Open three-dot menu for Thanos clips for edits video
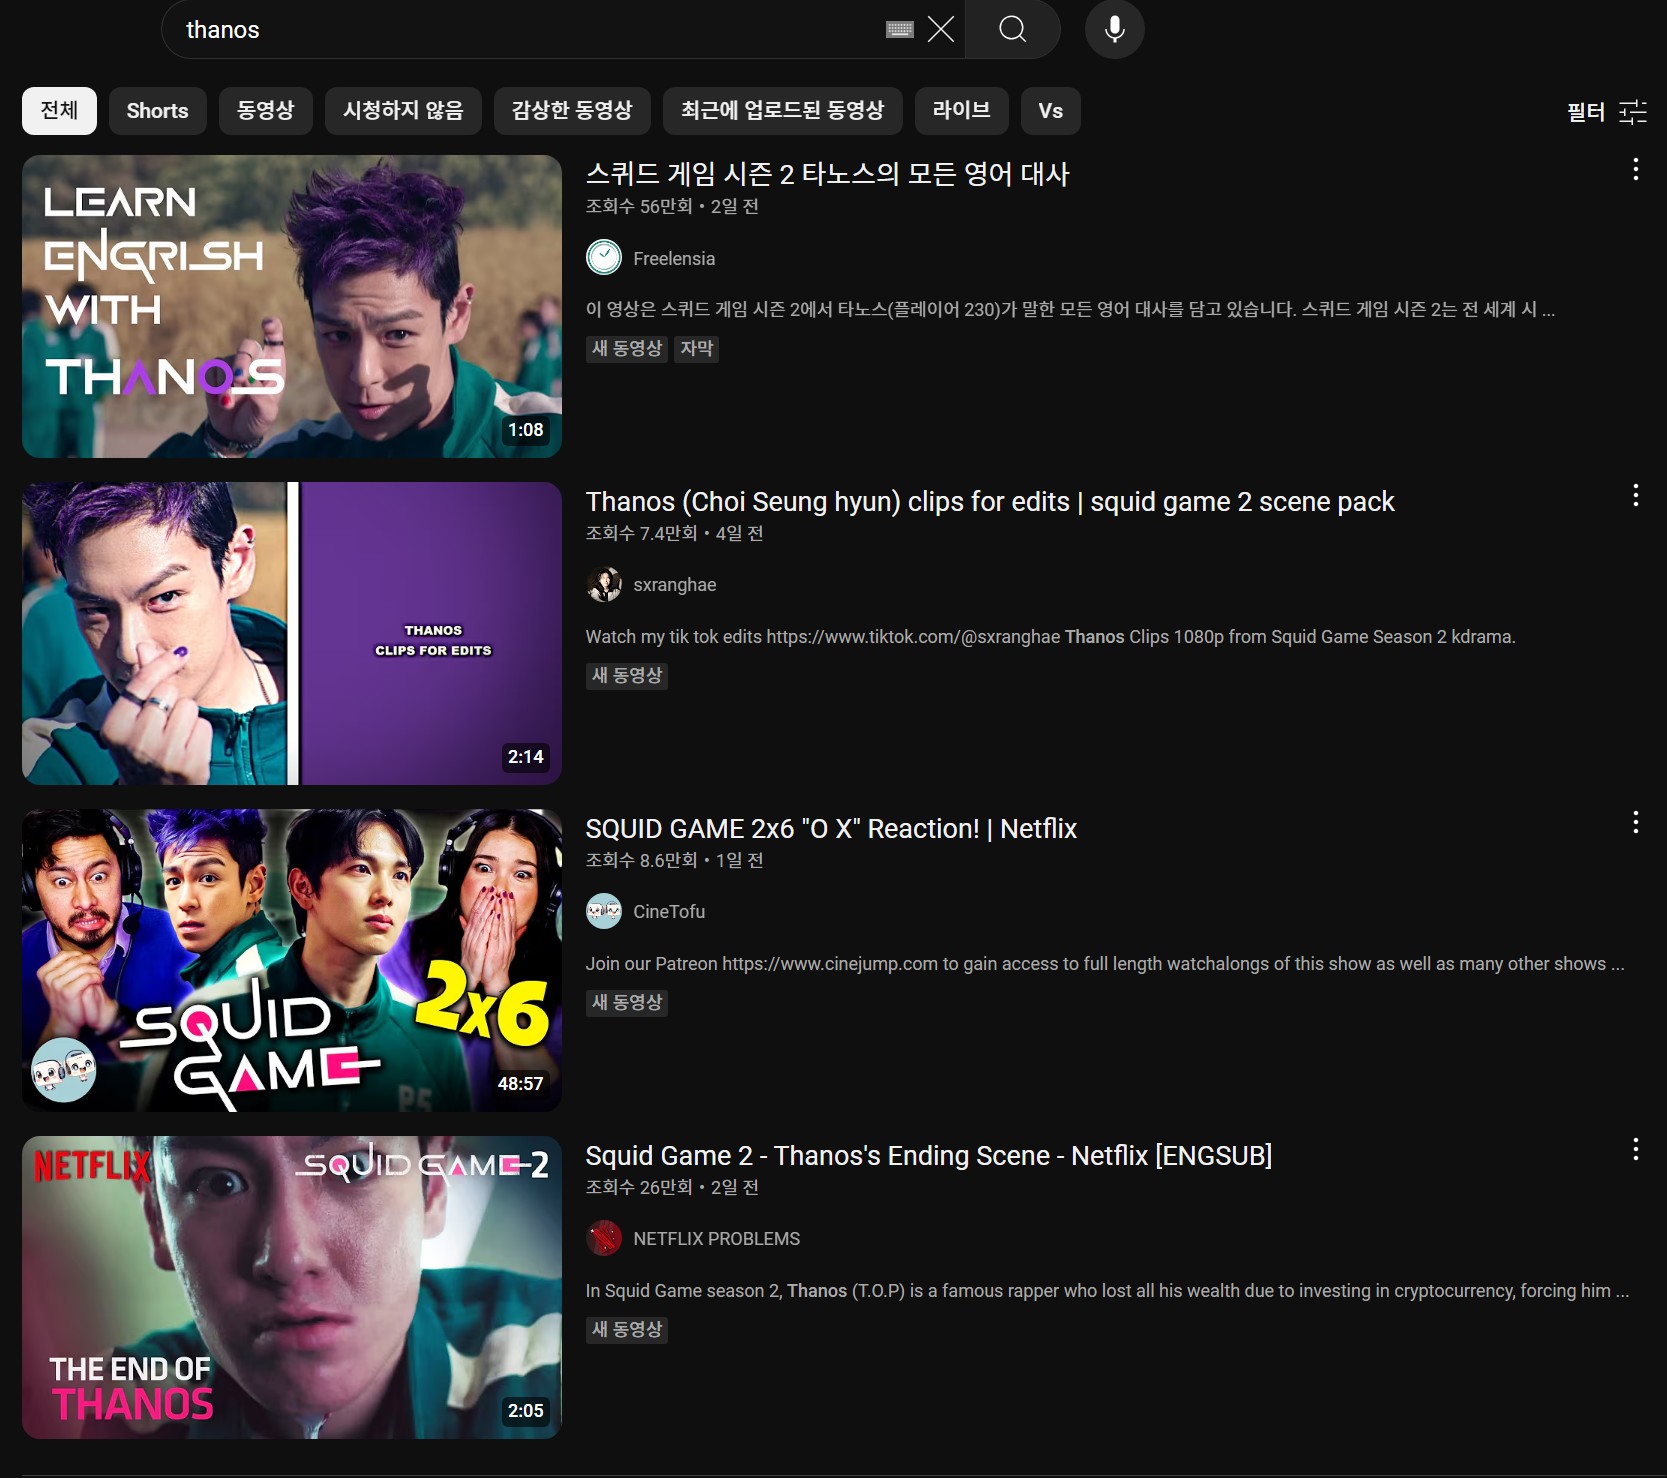1667x1478 pixels. [1635, 496]
